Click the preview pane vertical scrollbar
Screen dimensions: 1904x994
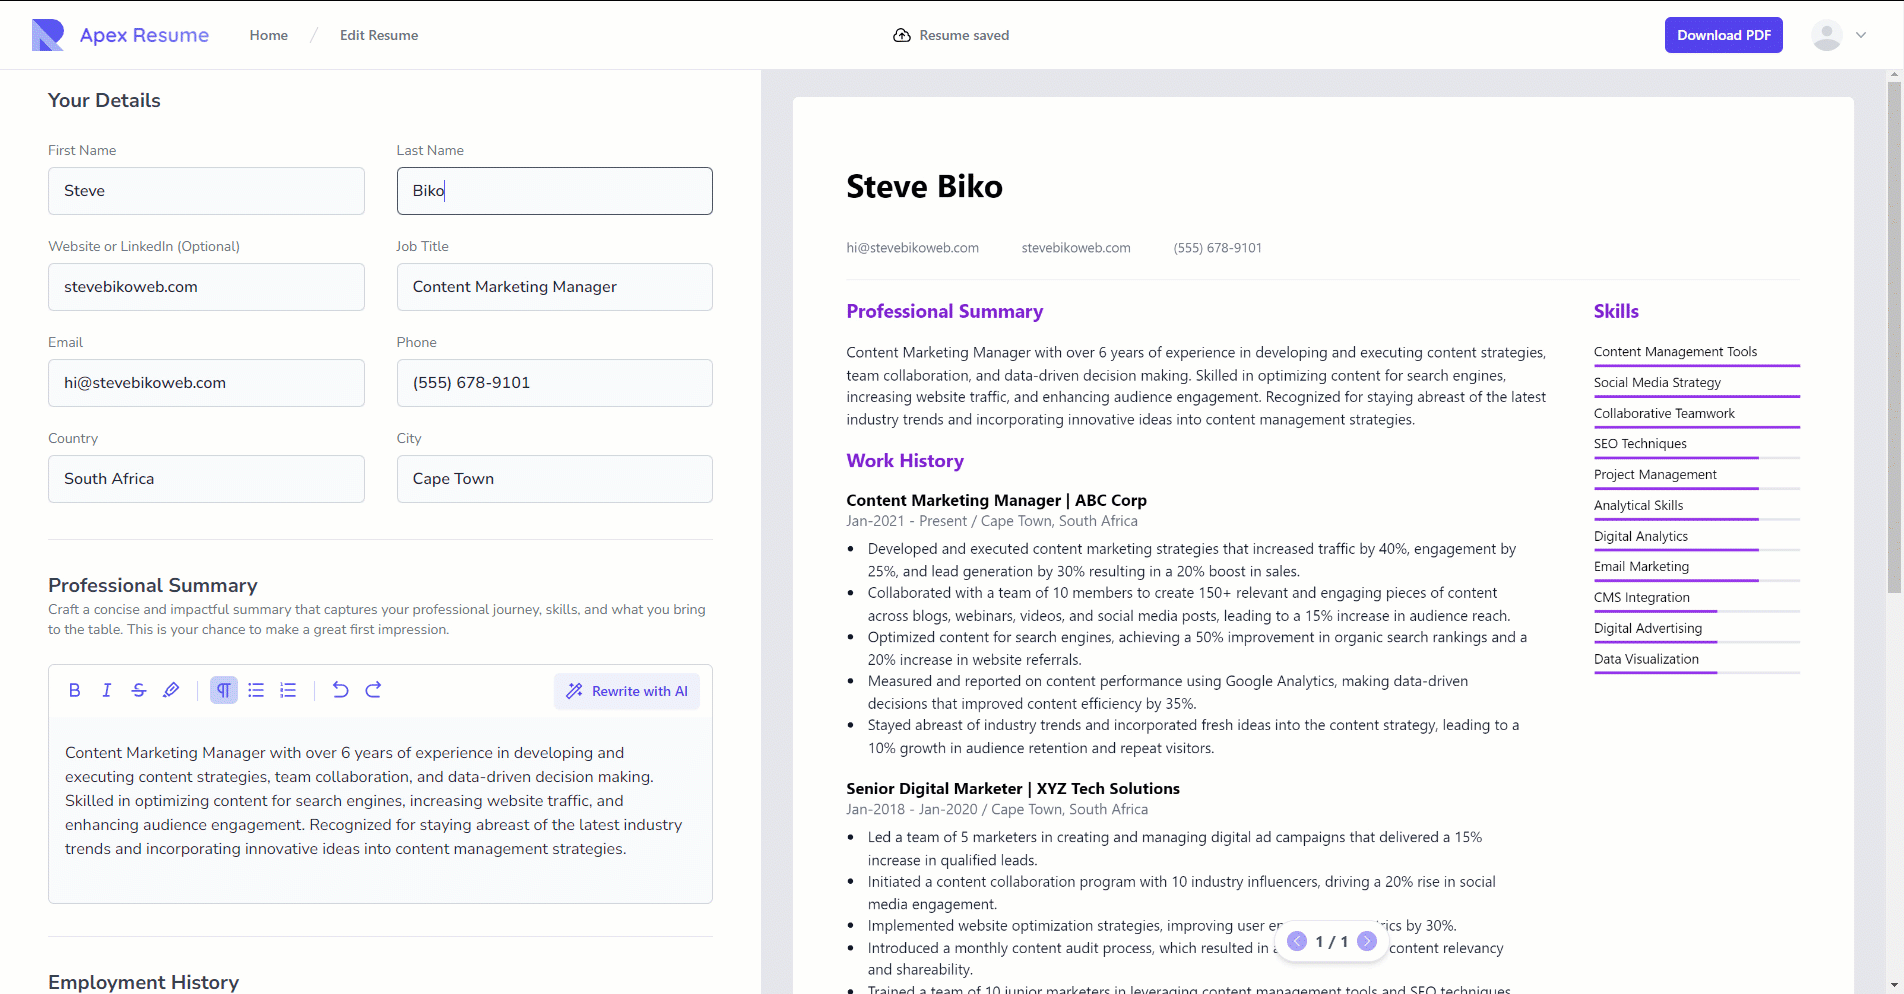coord(1894,338)
